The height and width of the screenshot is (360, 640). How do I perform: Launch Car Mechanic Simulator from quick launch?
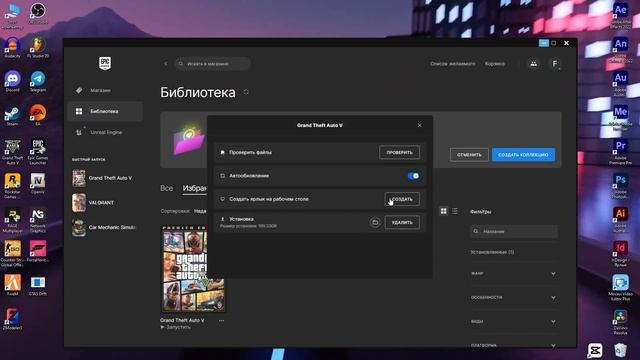point(104,227)
